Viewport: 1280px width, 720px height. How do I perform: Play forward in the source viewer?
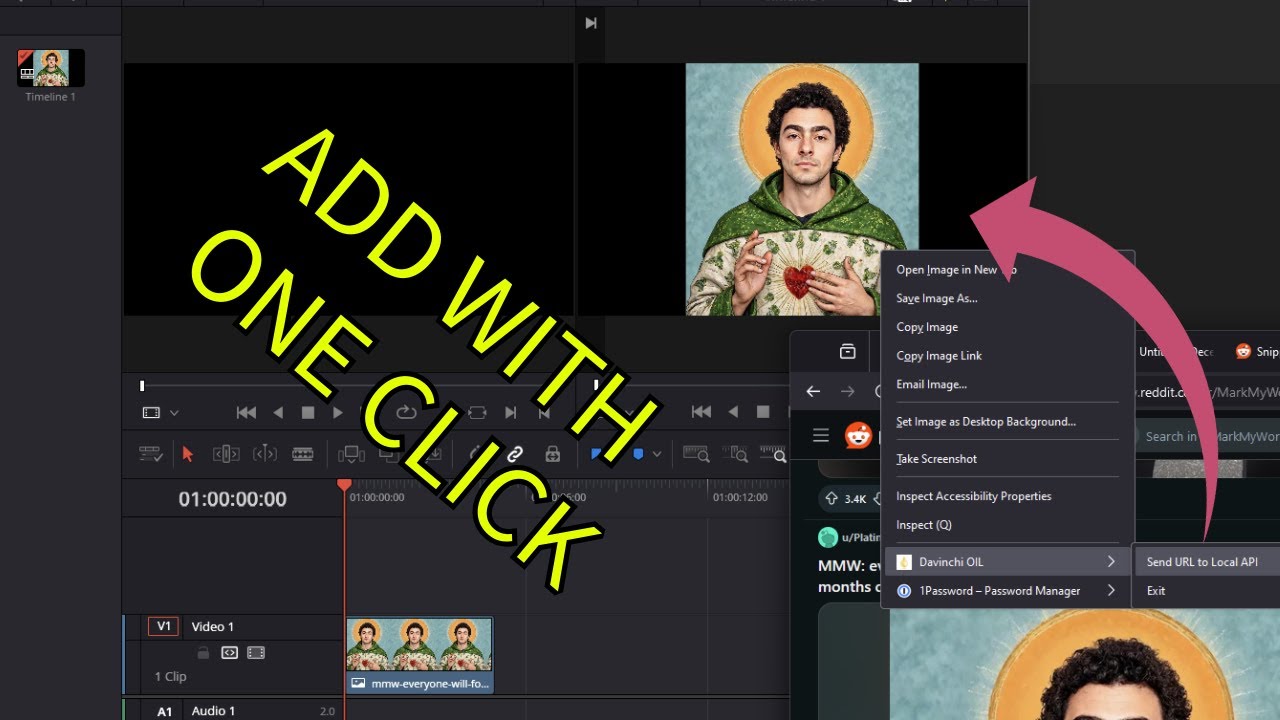point(338,412)
